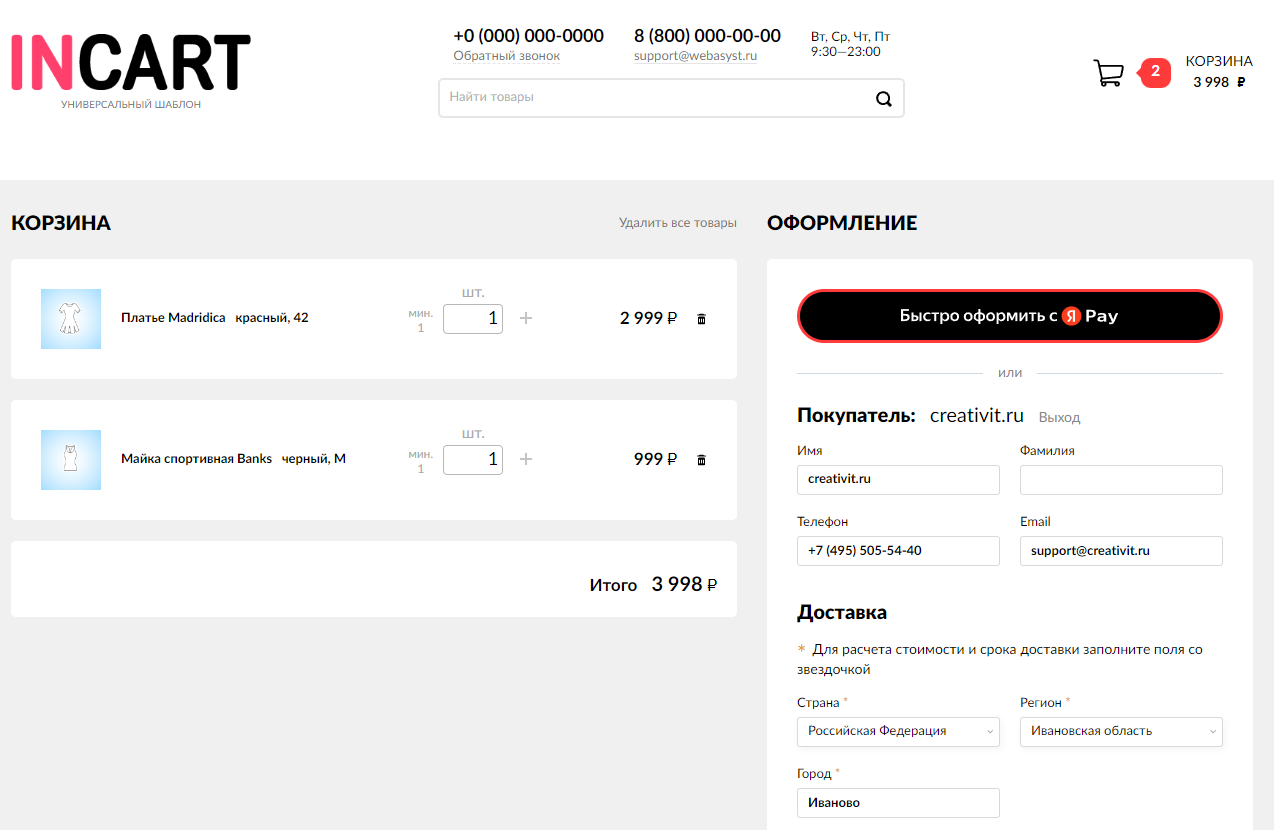Expand the Страна country dropdown
Image resolution: width=1274 pixels, height=830 pixels.
tap(898, 731)
